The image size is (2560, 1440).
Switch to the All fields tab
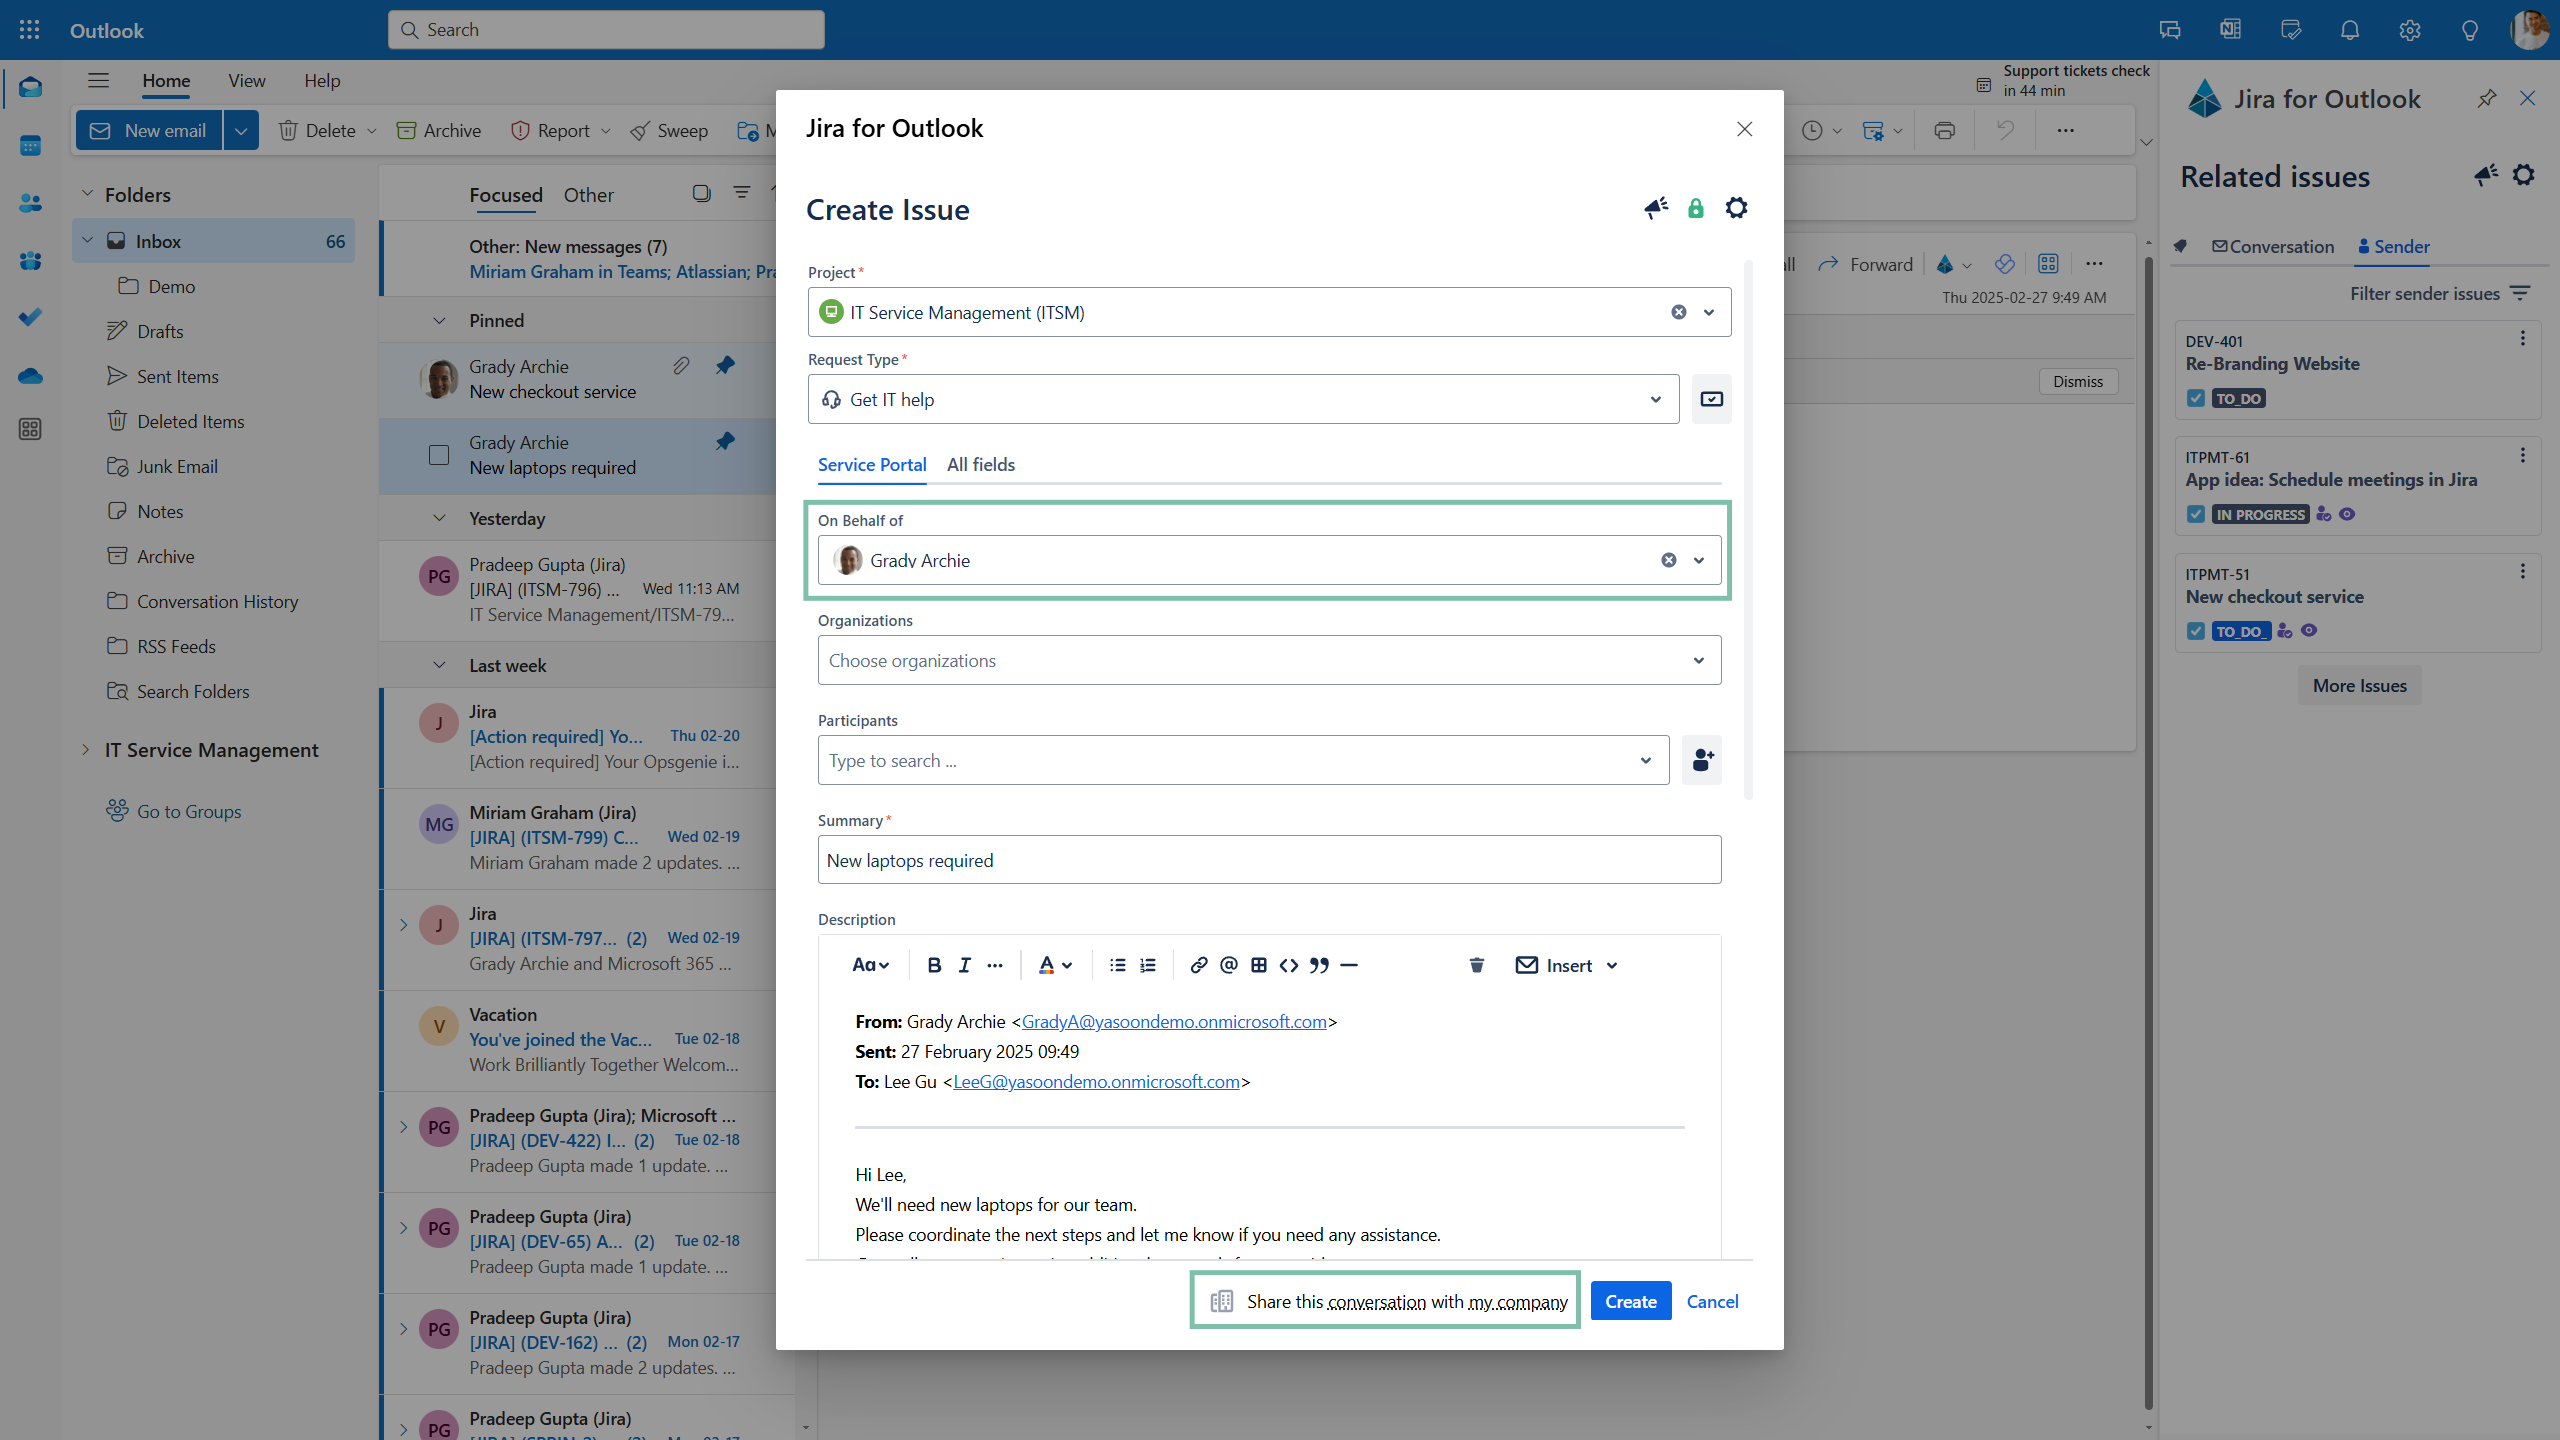click(x=980, y=465)
